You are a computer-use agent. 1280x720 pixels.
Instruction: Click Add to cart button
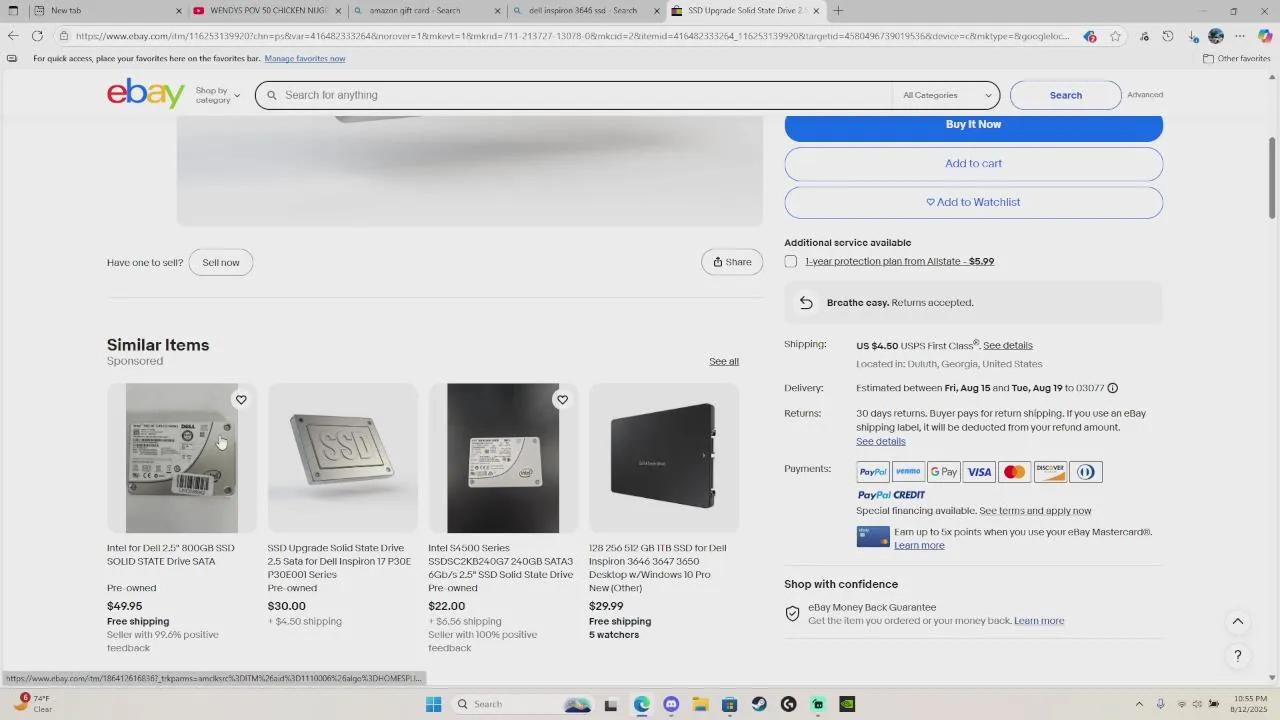973,164
